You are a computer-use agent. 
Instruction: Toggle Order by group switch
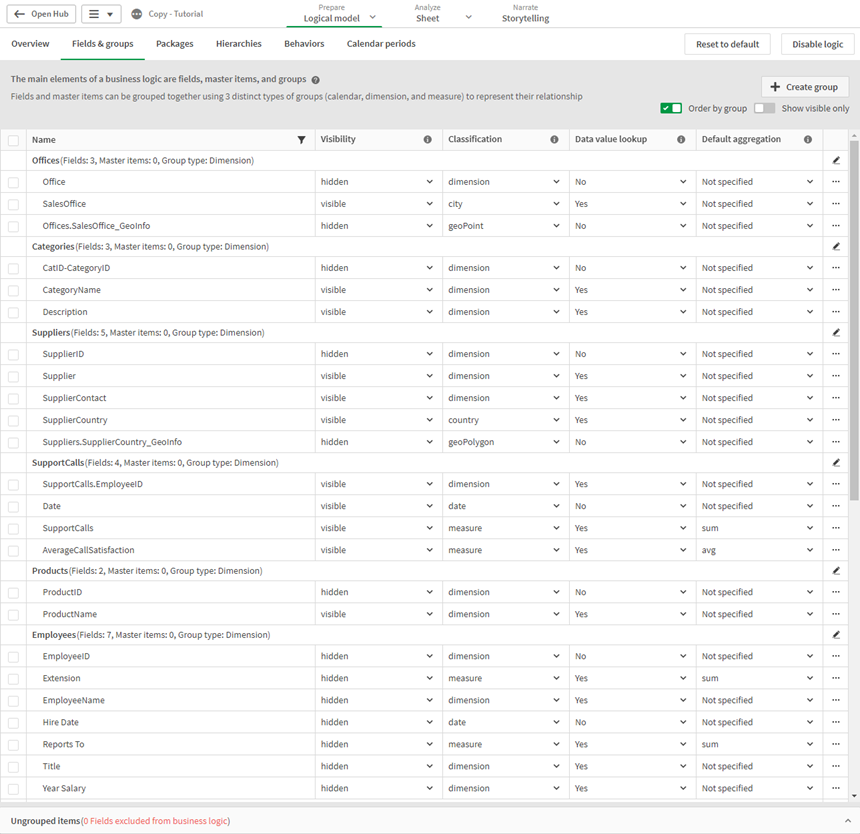671,108
